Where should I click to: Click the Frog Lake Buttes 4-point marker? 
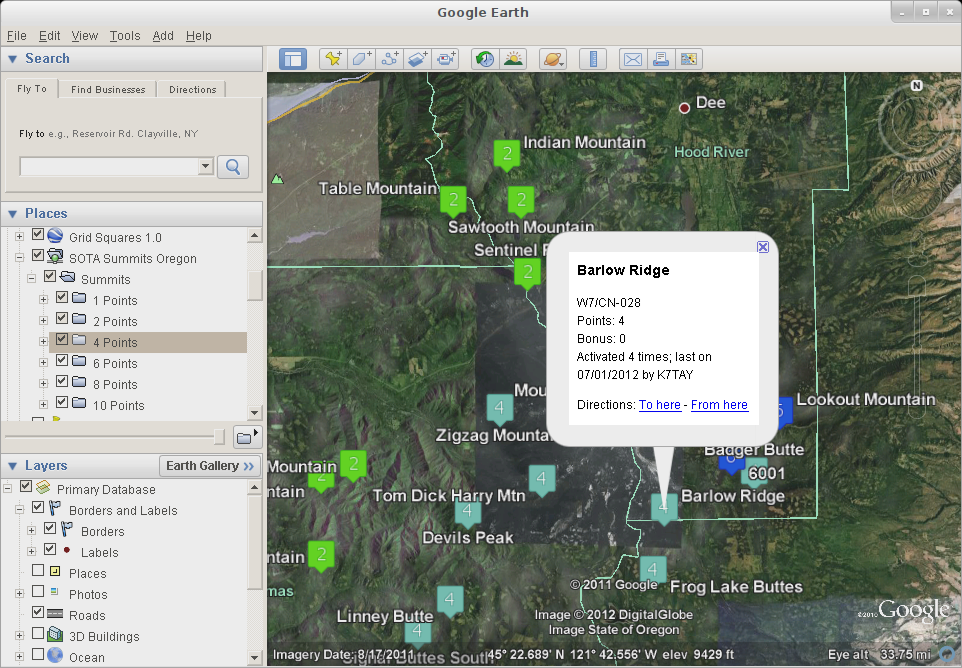pos(652,569)
